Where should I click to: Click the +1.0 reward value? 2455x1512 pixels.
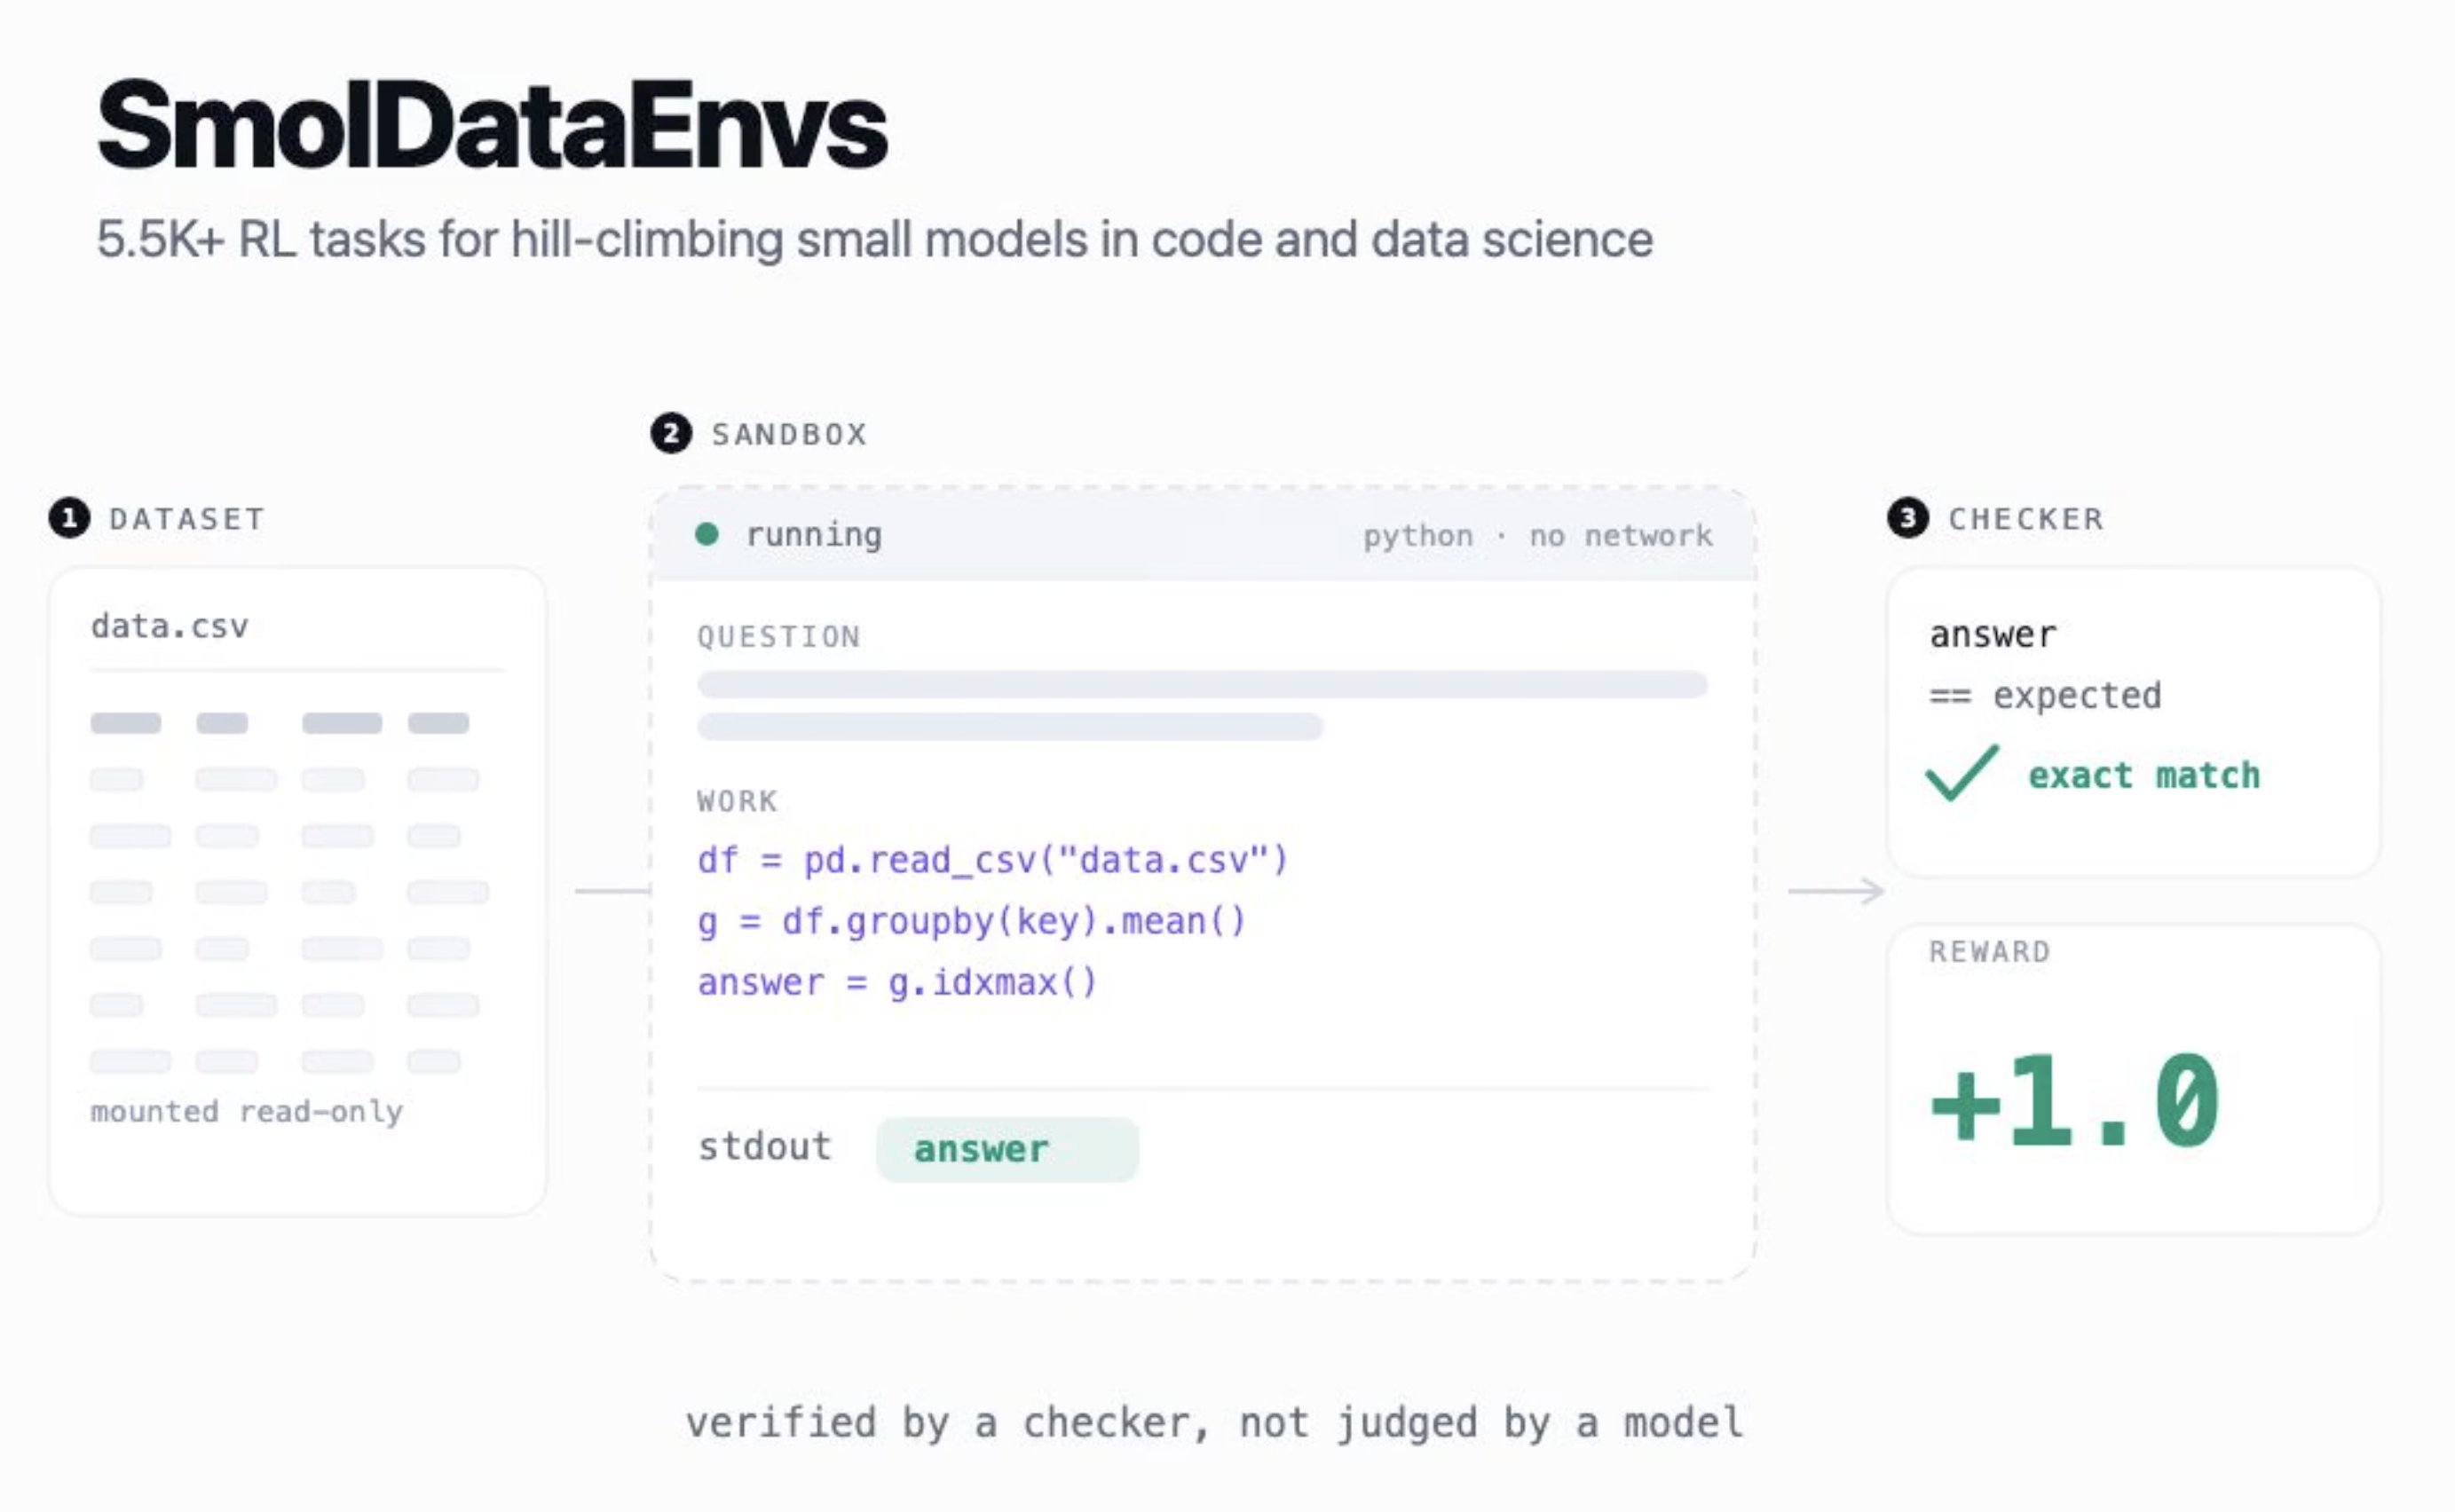click(2075, 1100)
